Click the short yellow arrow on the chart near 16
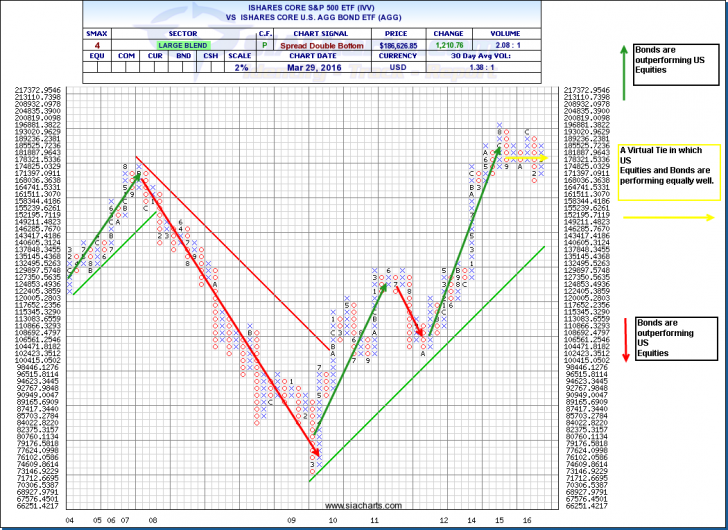This screenshot has height=530, width=728. point(525,158)
